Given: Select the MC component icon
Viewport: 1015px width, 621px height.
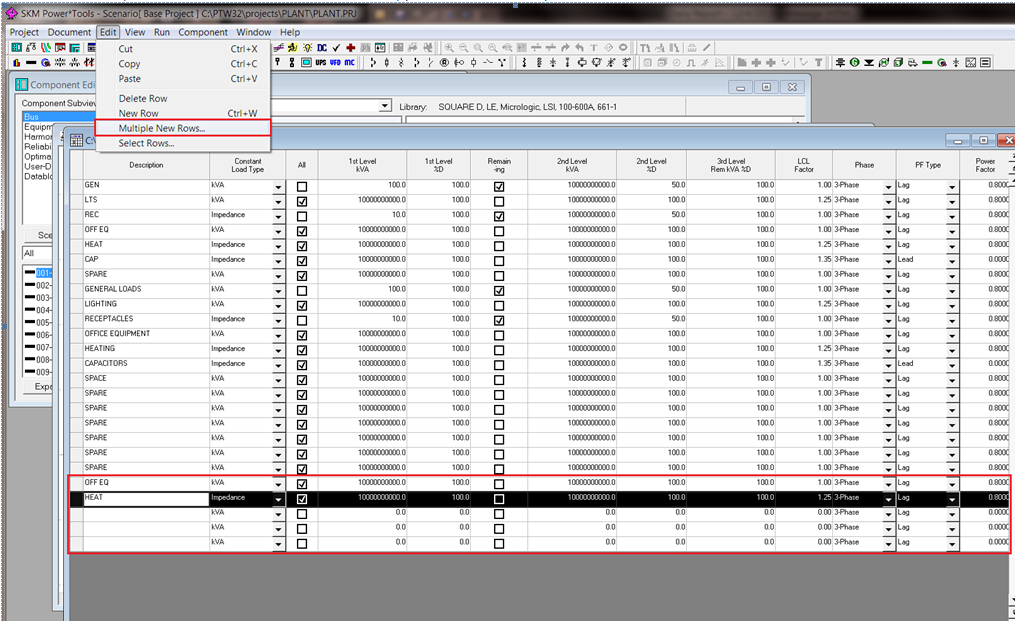Looking at the screenshot, I should (349, 62).
